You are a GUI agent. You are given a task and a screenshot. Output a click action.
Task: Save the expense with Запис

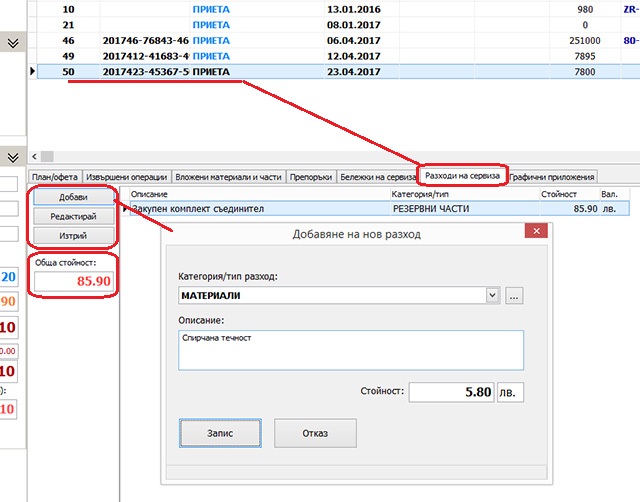click(220, 432)
